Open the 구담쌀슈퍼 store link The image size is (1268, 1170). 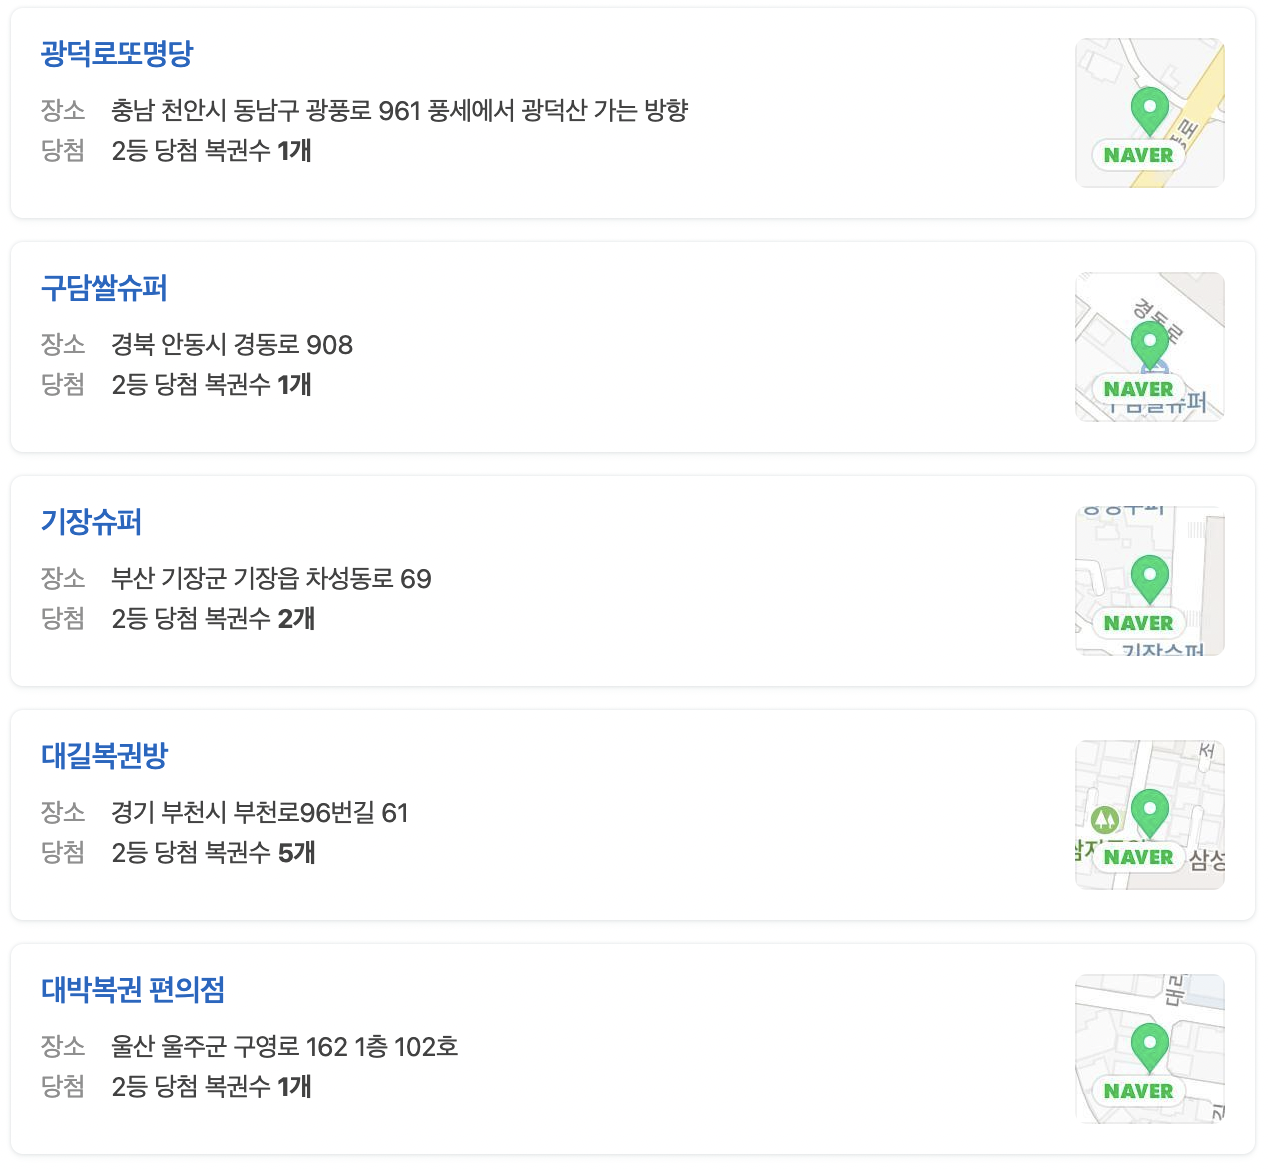[105, 288]
